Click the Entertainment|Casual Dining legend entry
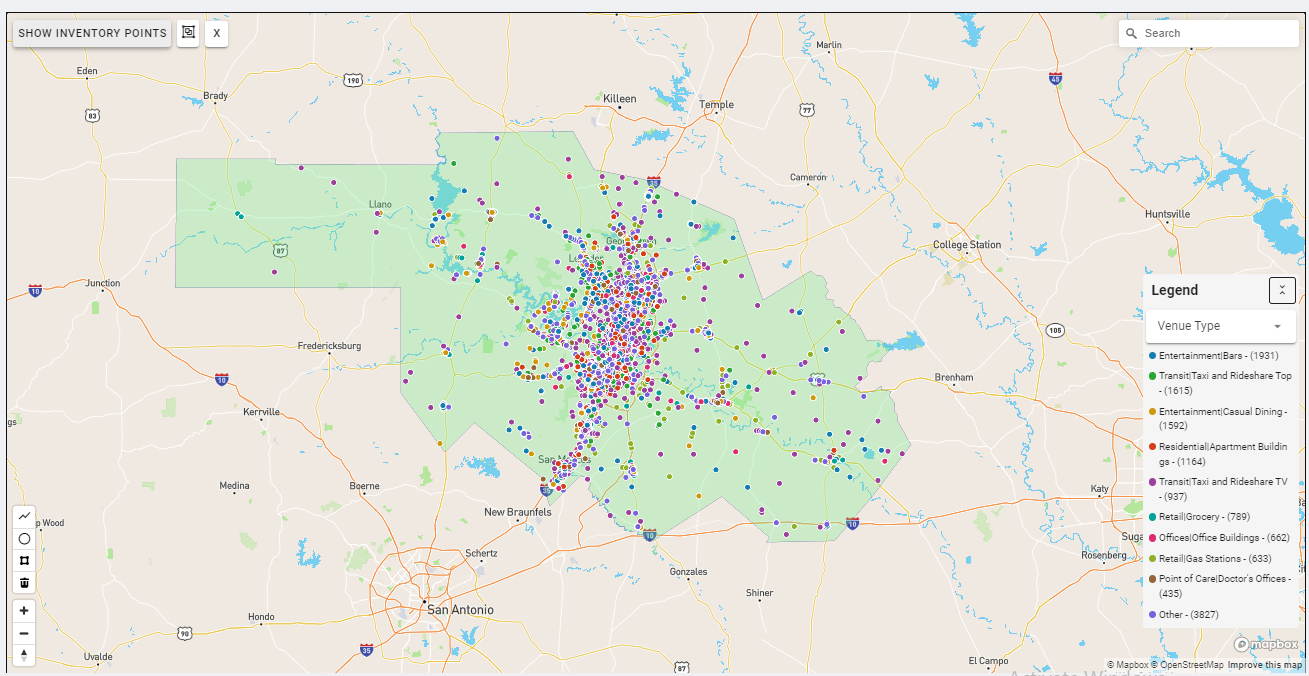The width and height of the screenshot is (1309, 676). (x=1220, y=419)
